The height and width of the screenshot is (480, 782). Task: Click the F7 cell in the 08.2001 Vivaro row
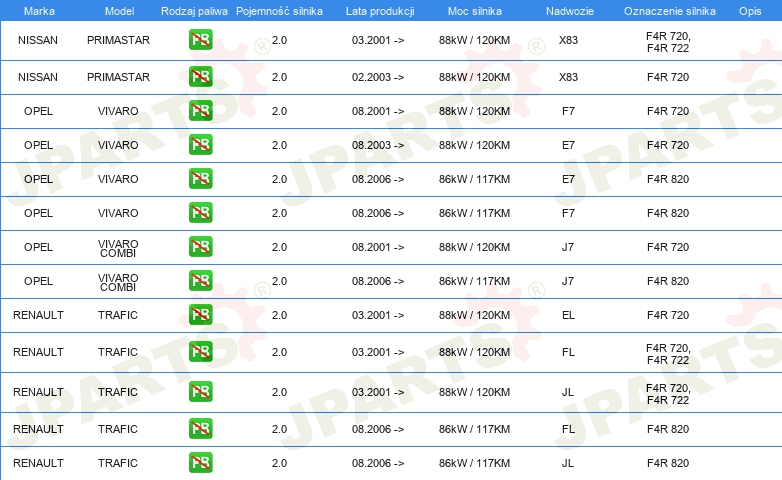(568, 111)
